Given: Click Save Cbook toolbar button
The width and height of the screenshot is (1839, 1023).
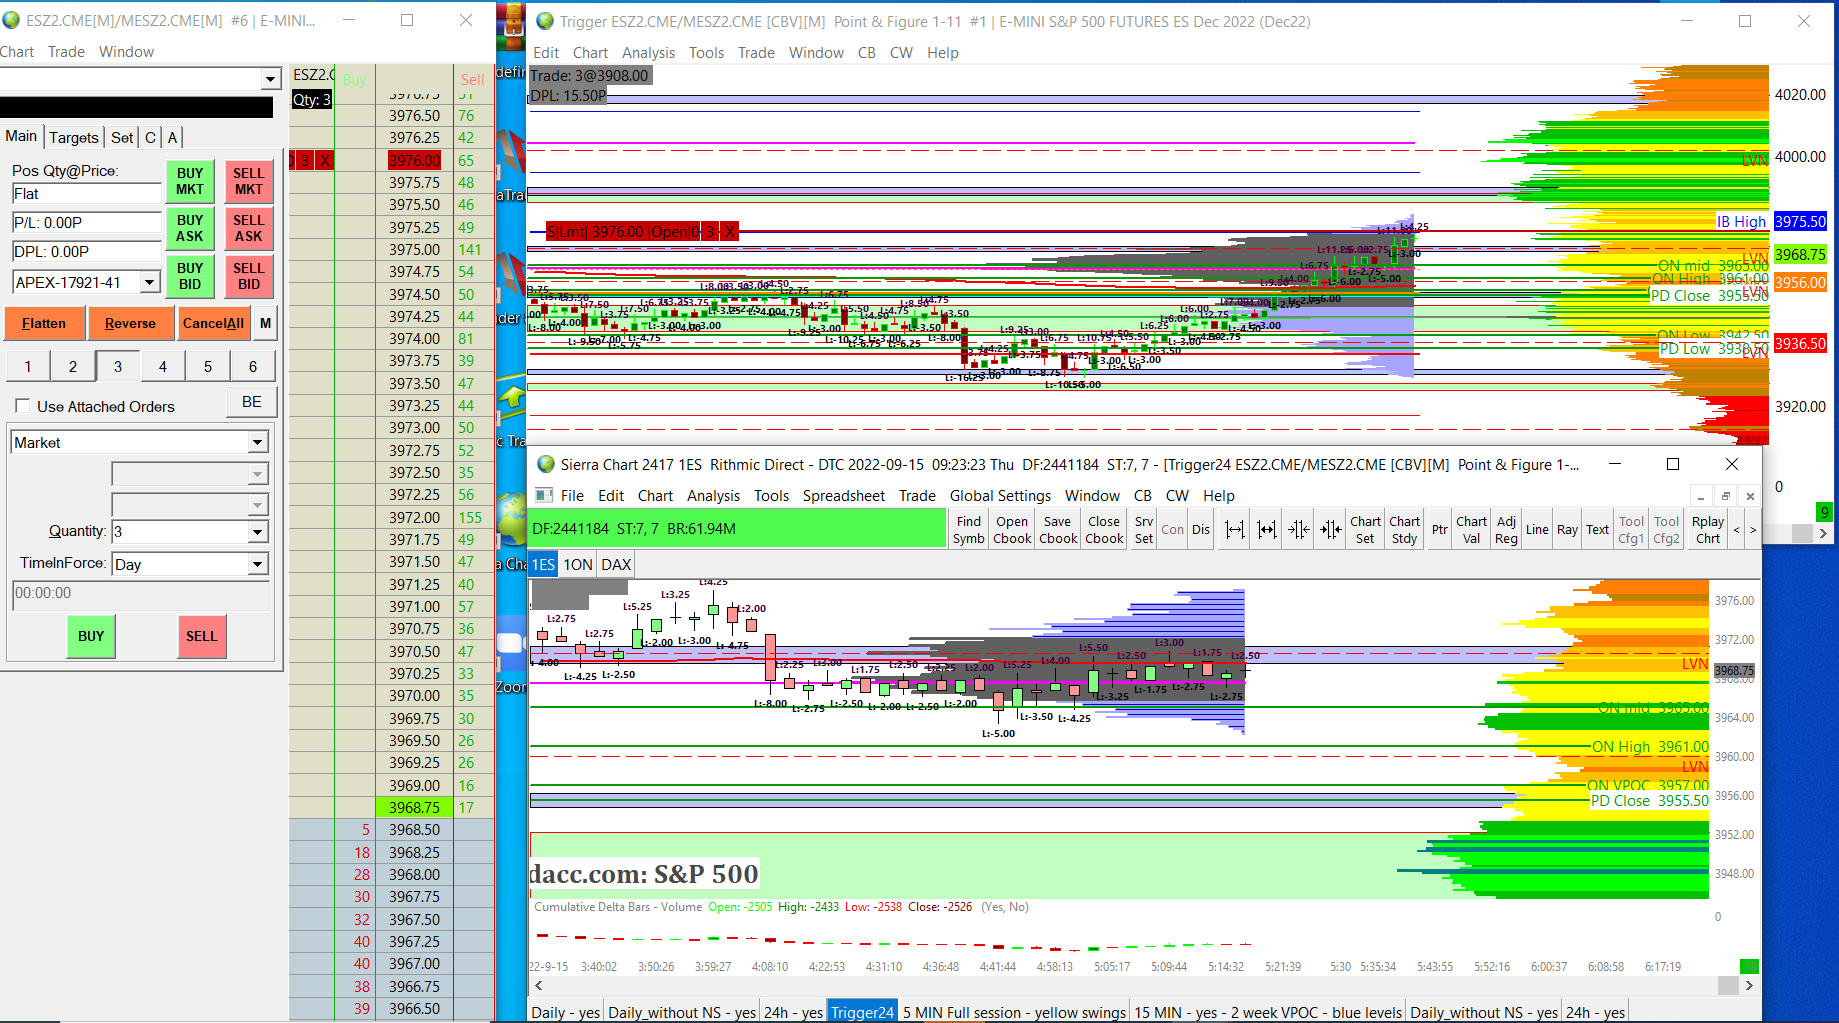Looking at the screenshot, I should point(1058,530).
